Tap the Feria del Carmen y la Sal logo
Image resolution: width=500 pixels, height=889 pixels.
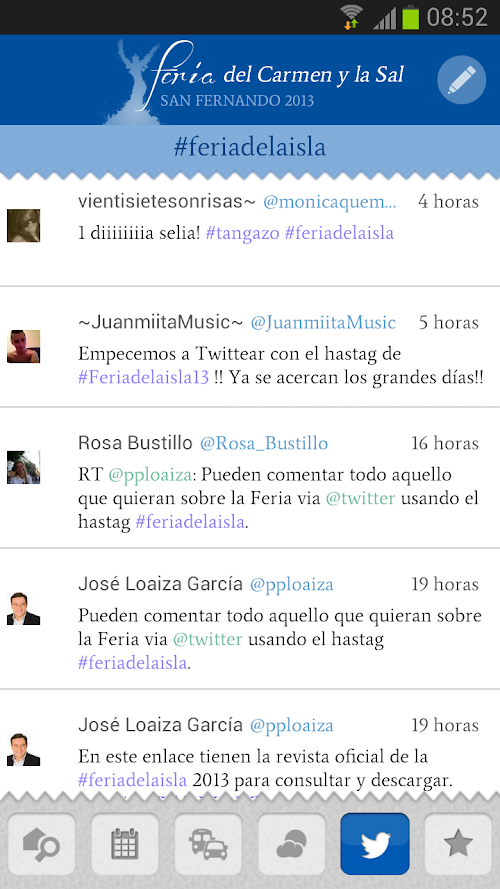click(x=255, y=80)
